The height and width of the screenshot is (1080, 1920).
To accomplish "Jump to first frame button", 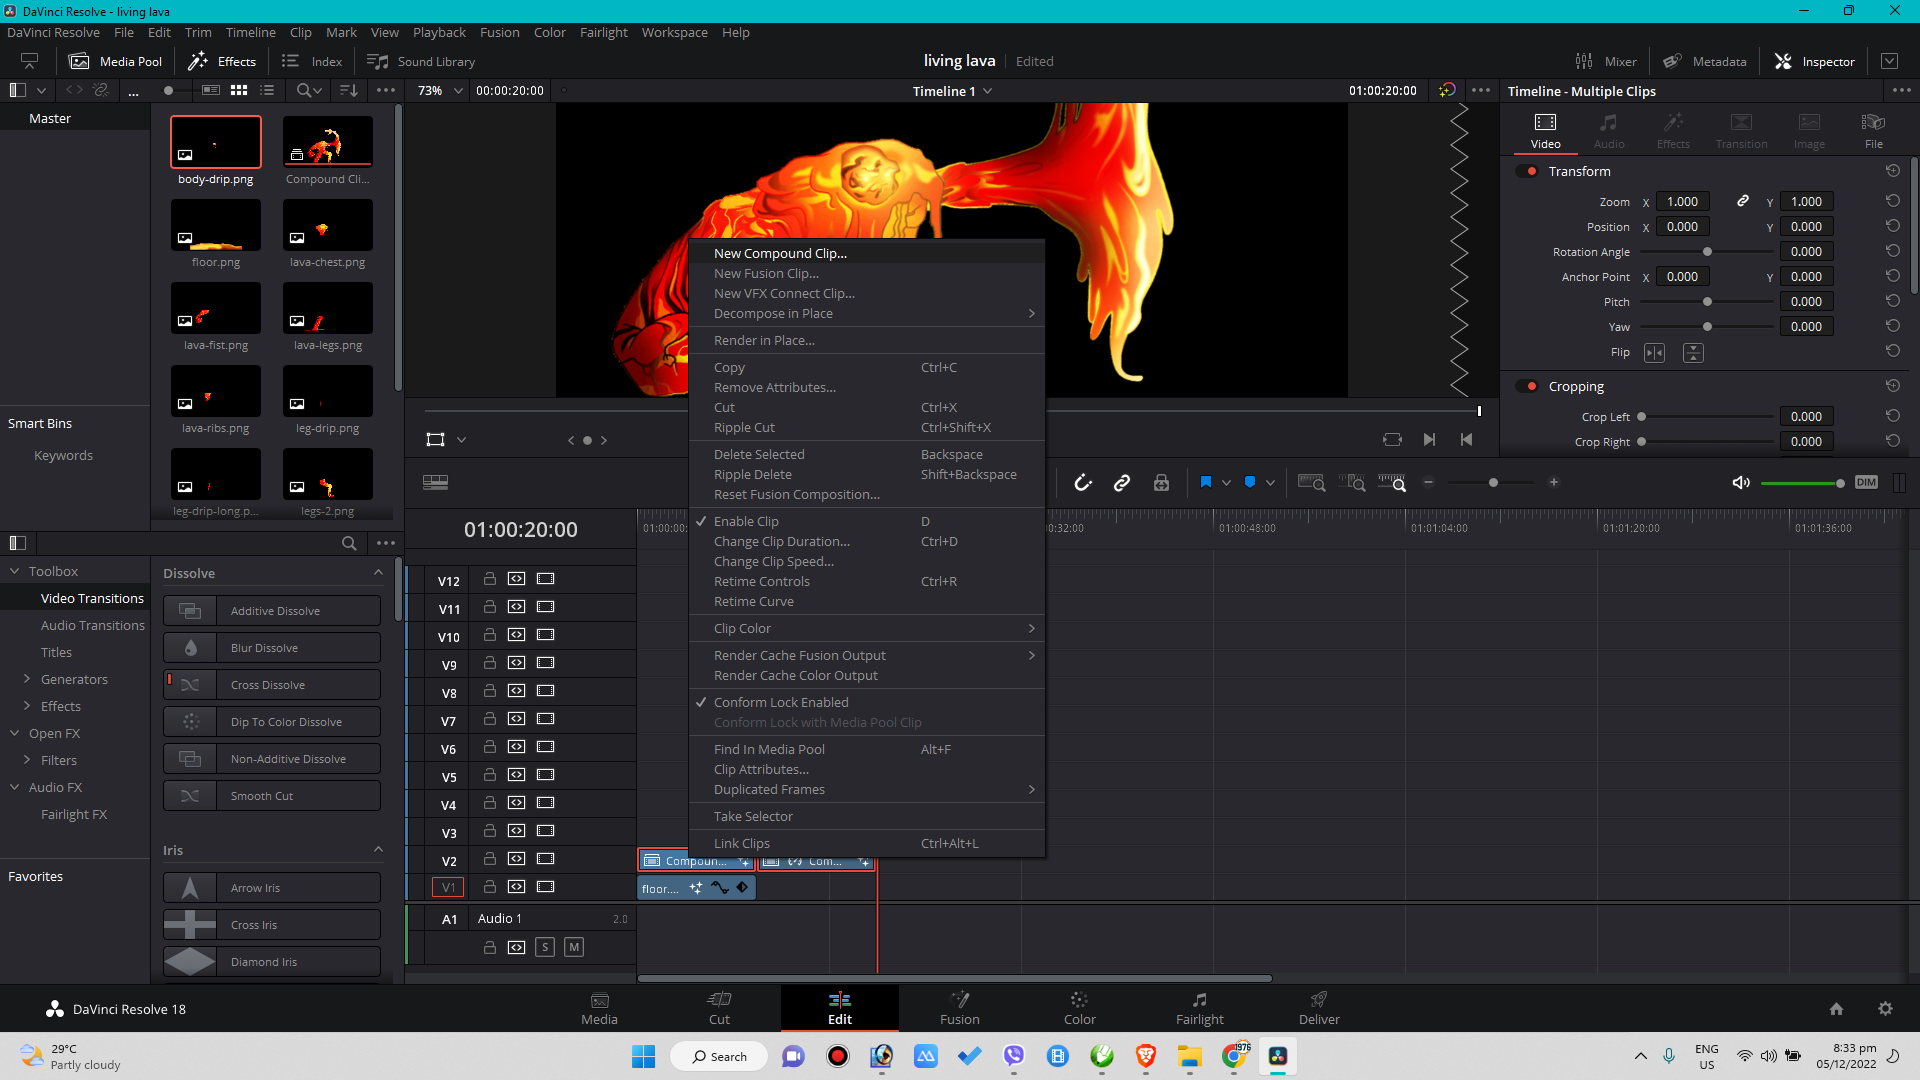I will pos(1466,439).
